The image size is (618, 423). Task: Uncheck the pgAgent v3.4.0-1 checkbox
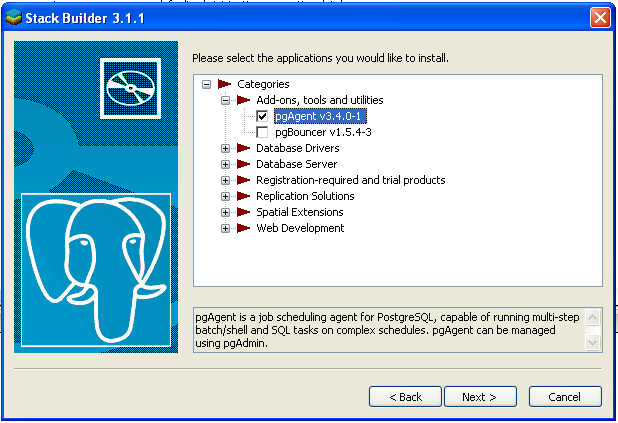262,116
